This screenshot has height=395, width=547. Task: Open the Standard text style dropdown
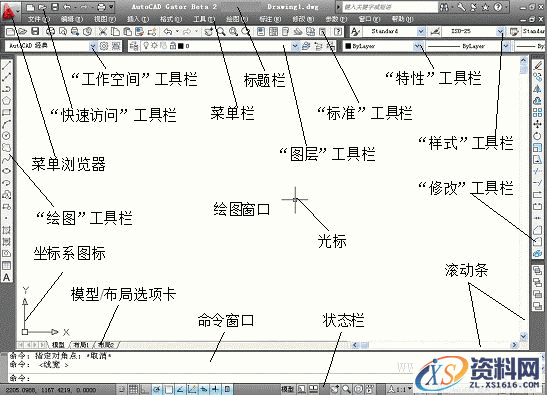[x=421, y=32]
